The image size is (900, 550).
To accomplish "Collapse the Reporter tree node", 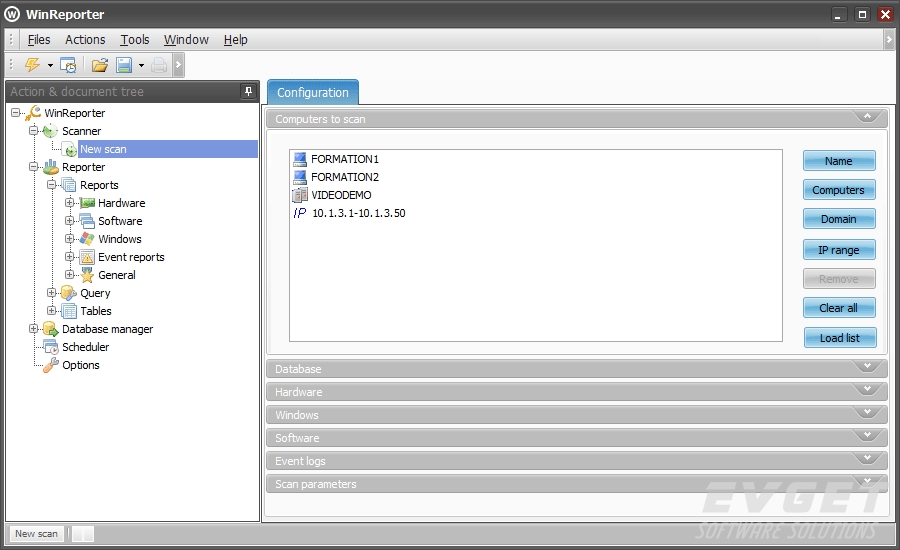I will pyautogui.click(x=33, y=167).
